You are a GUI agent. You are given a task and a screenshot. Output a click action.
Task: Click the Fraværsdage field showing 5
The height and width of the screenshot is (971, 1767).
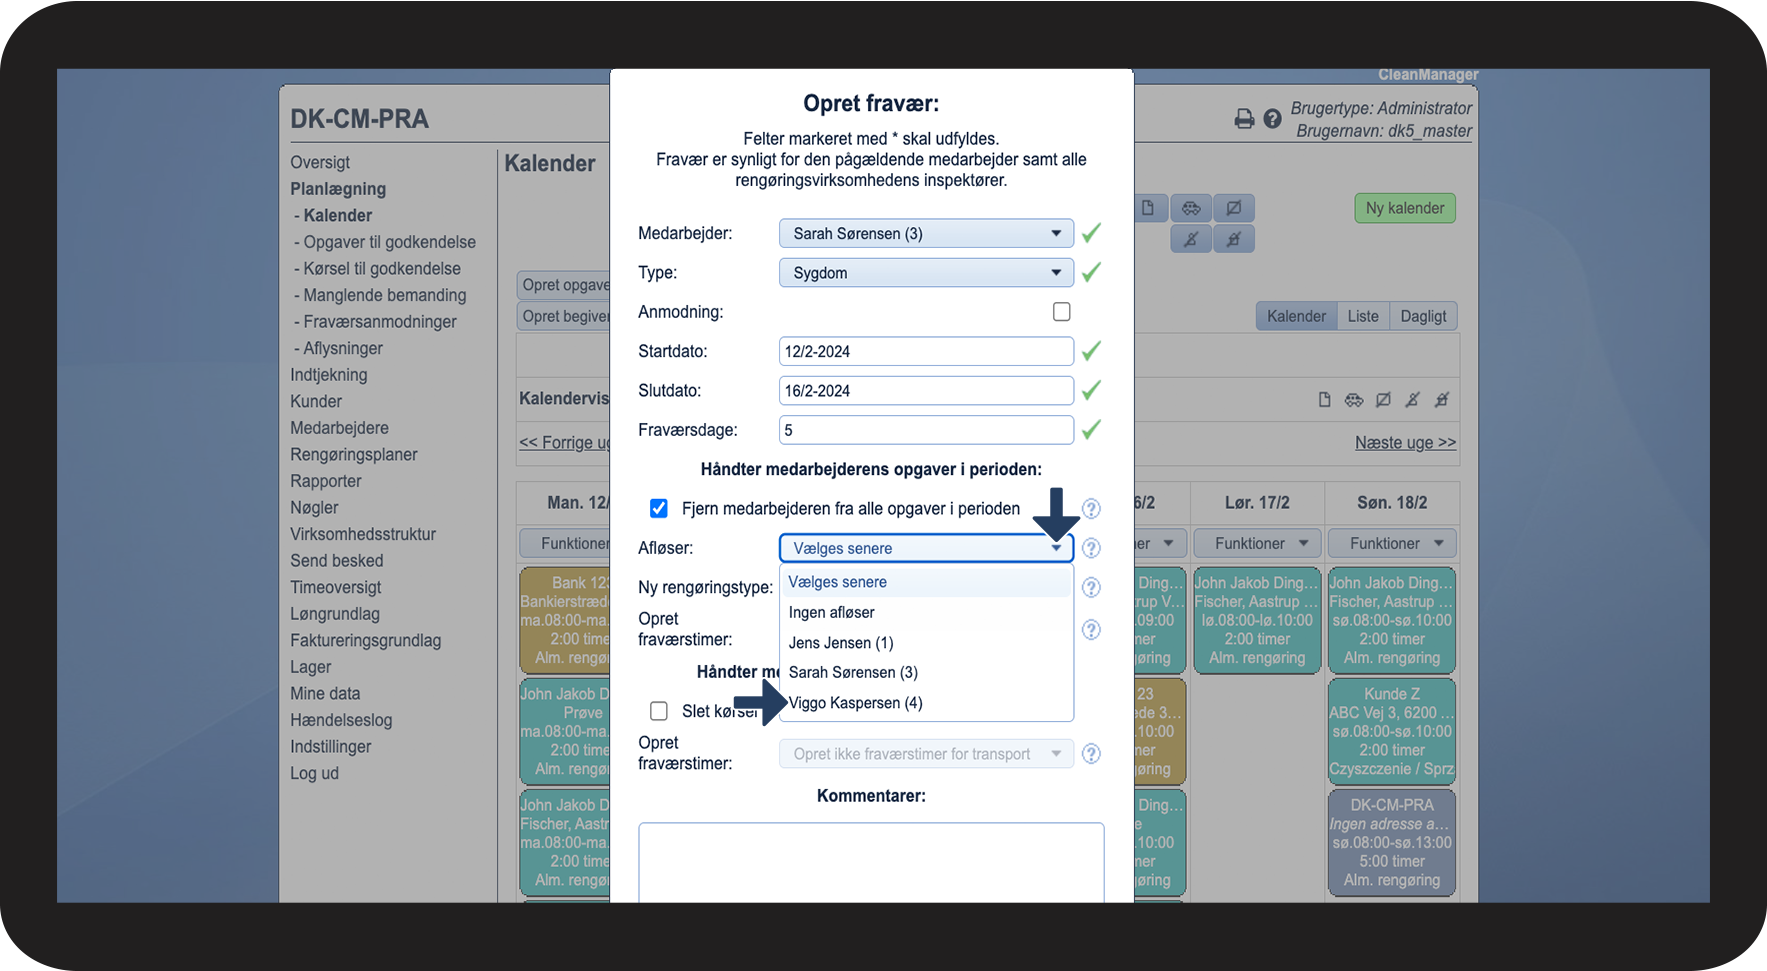[x=926, y=430]
